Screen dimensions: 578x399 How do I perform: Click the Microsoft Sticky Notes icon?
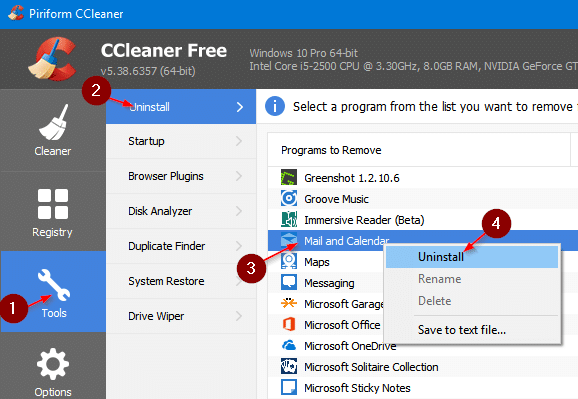289,388
